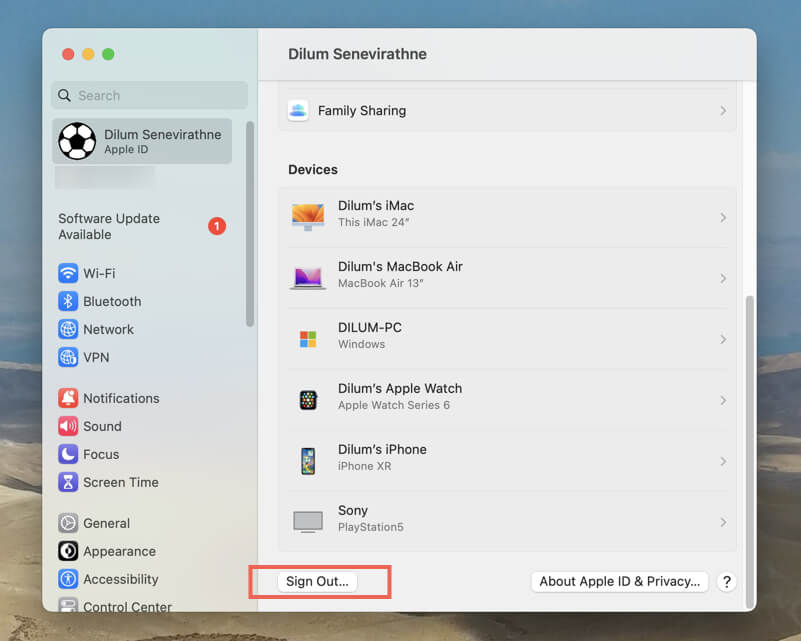Viewport: 801px width, 641px height.
Task: Click the Apple Watch device icon
Action: pyautogui.click(x=308, y=400)
